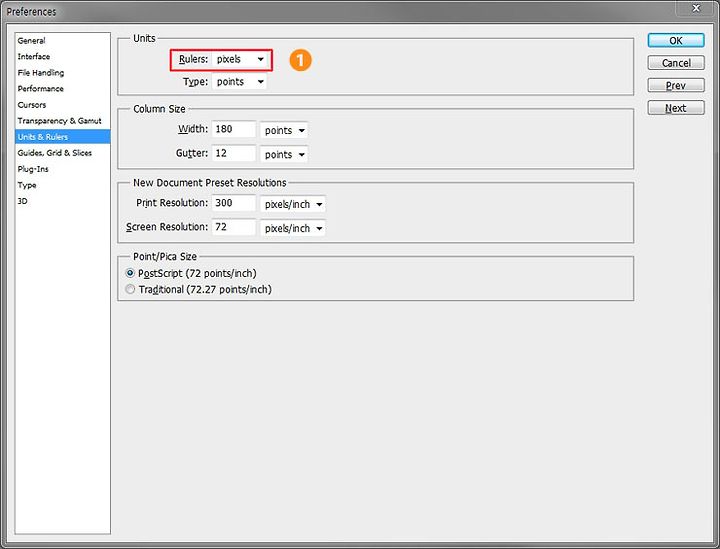Open the Plug-Ins preferences category
The width and height of the screenshot is (720, 549).
click(62, 169)
